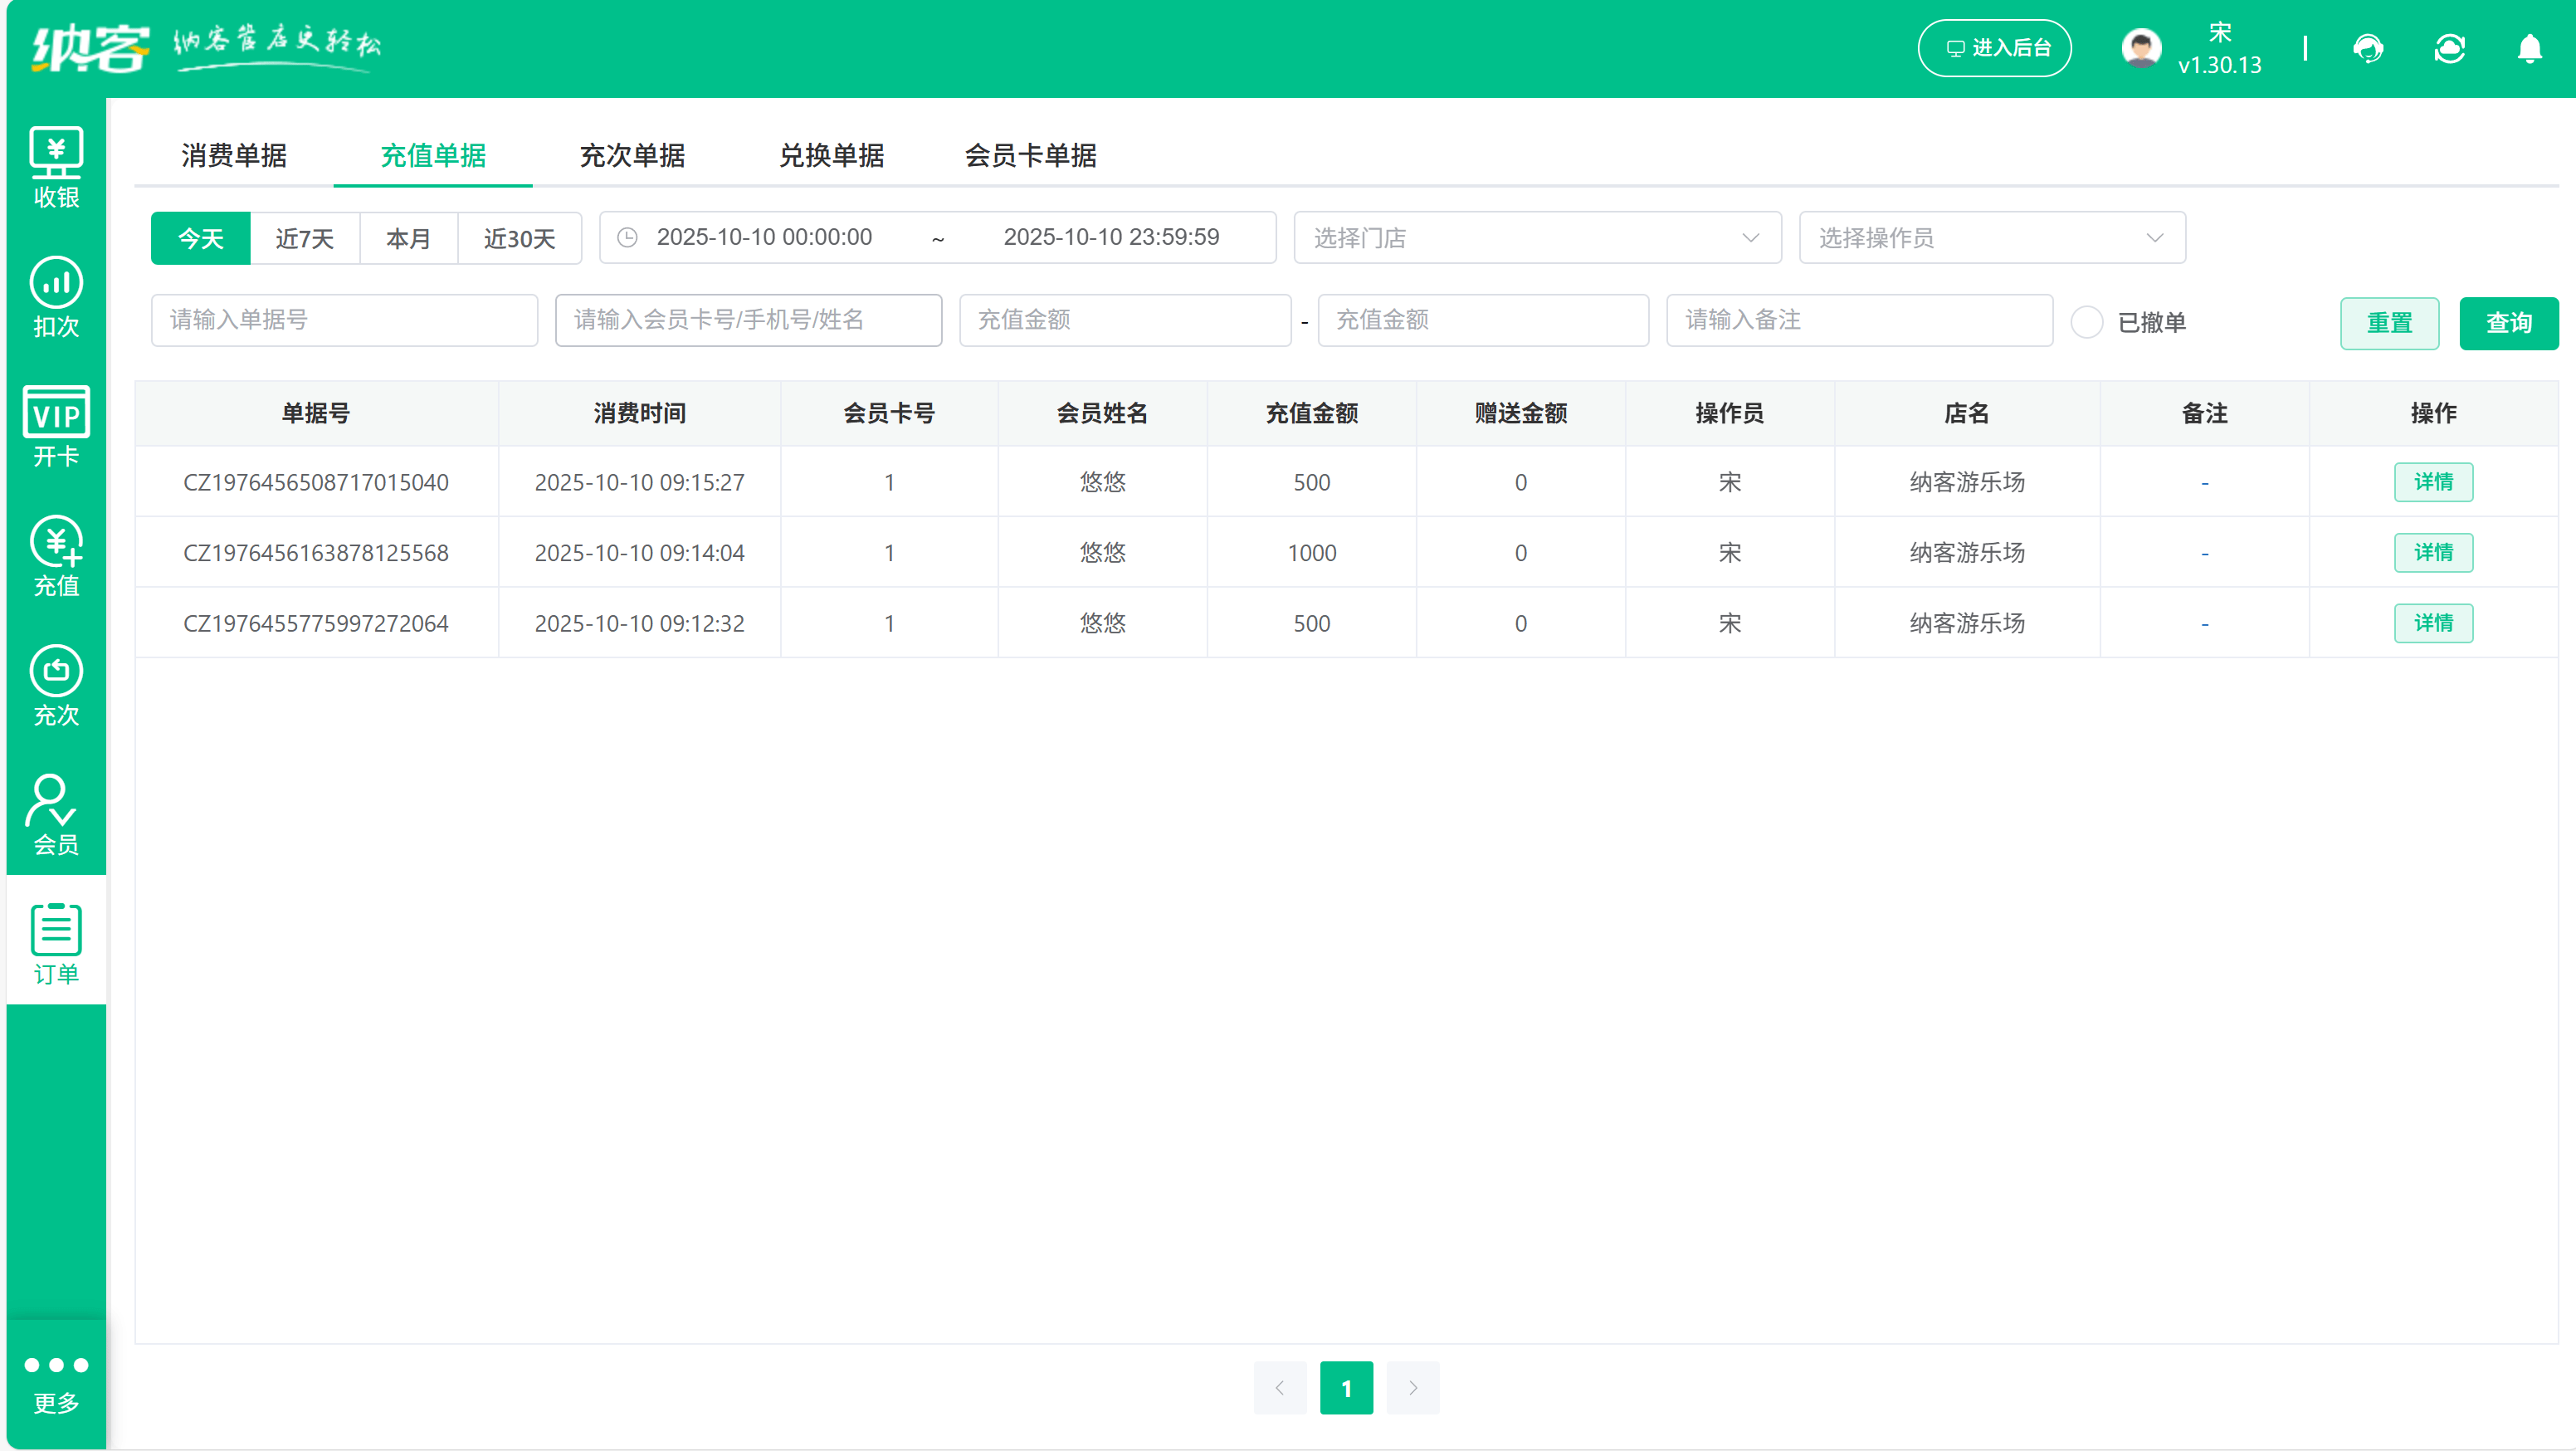Image resolution: width=2576 pixels, height=1451 pixels.
Task: Open the date range picker starting 2025-10-10
Action: (x=937, y=237)
